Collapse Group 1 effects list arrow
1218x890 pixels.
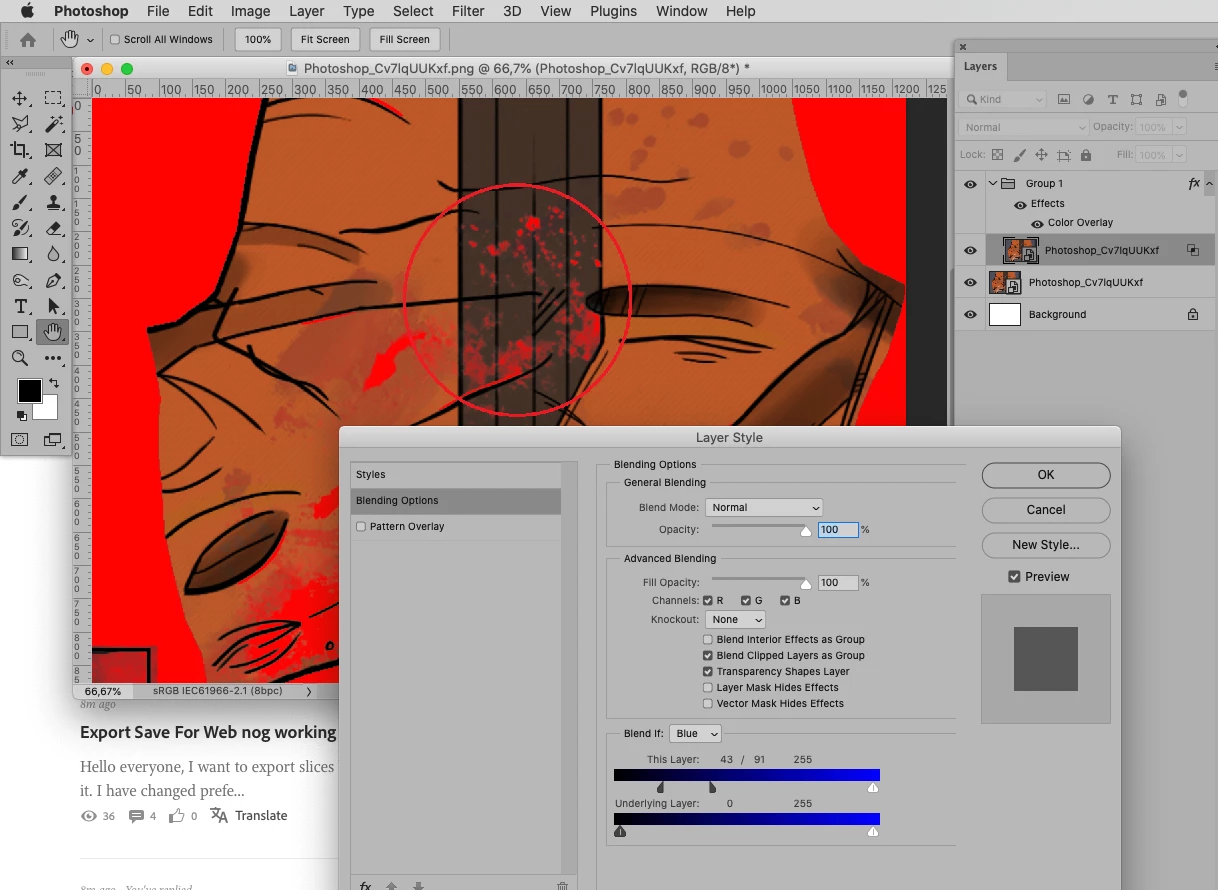click(x=1209, y=184)
